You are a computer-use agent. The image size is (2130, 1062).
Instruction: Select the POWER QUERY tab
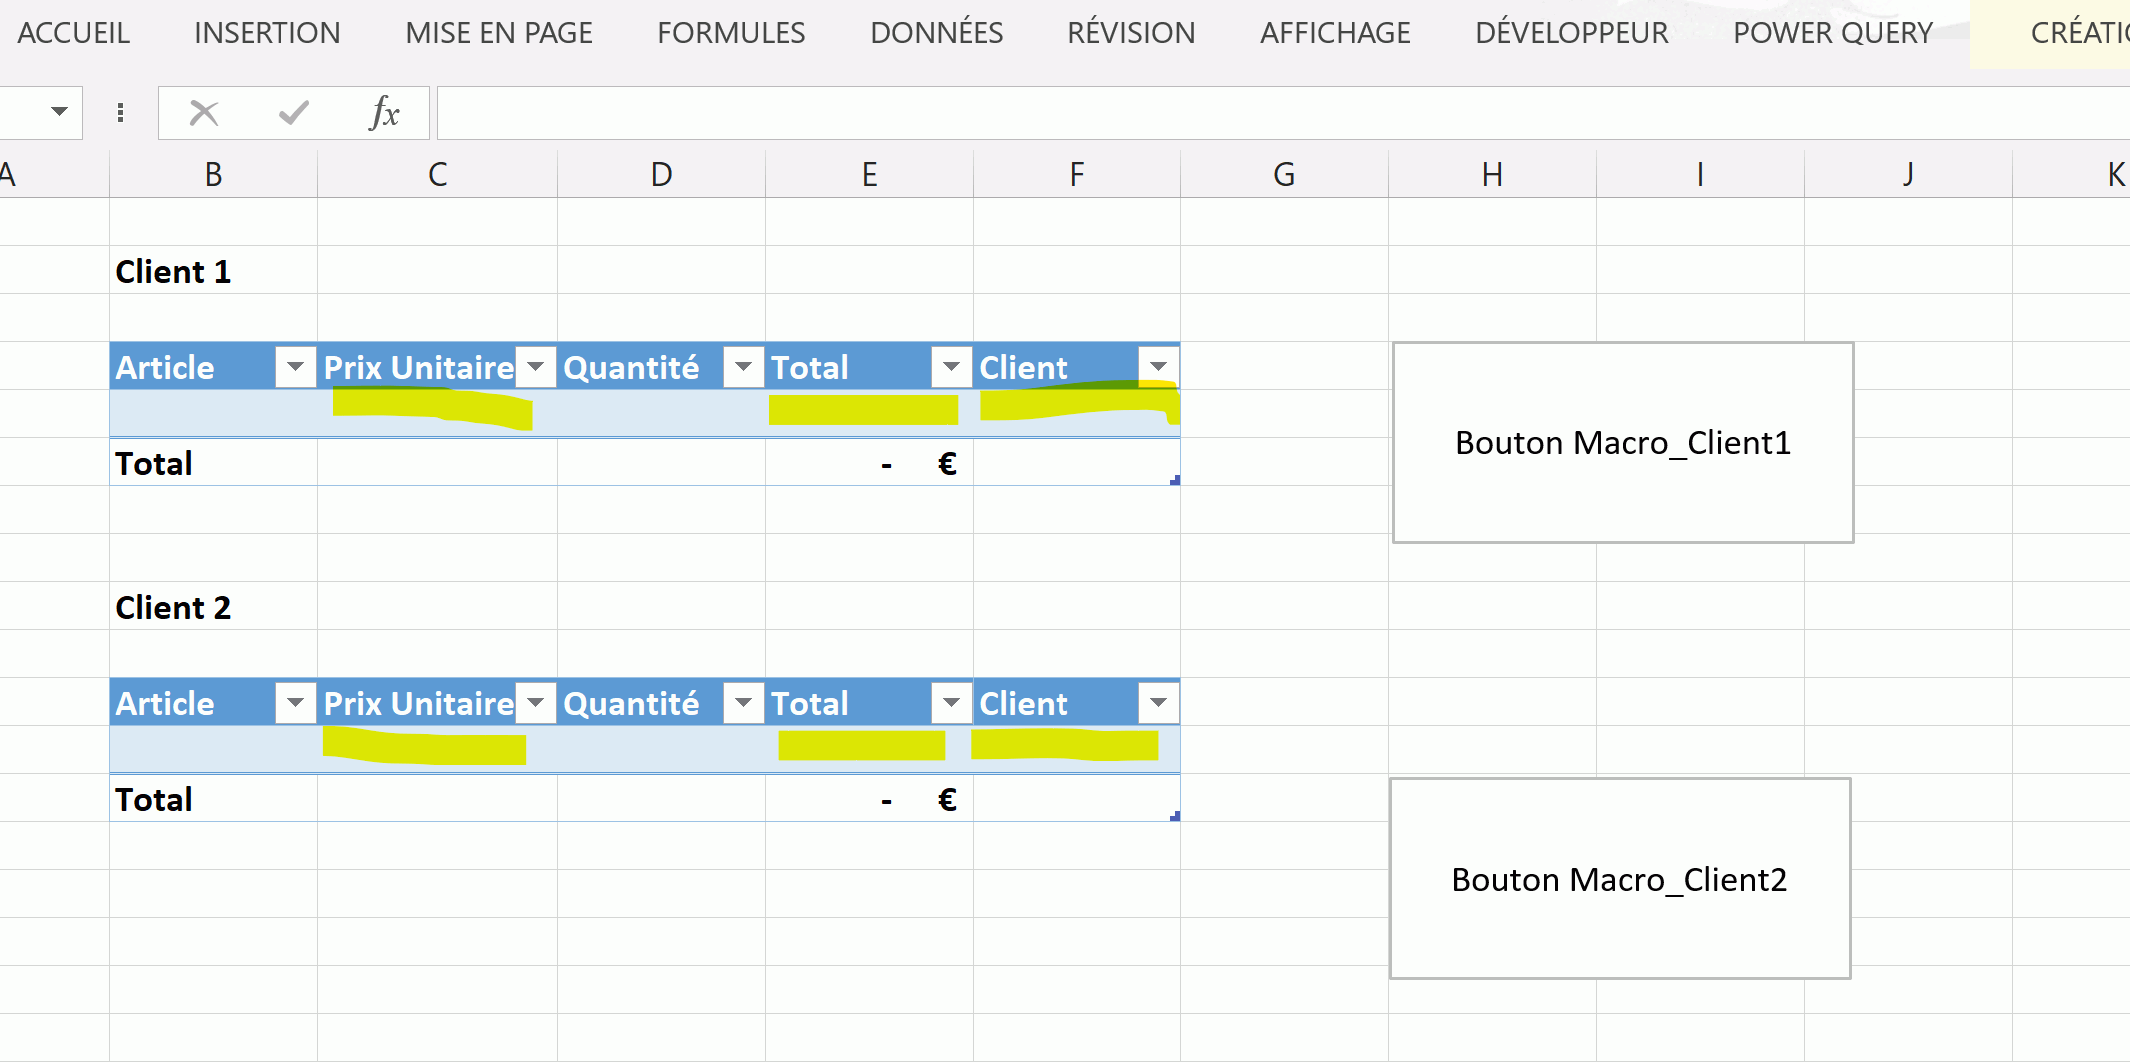coord(1832,33)
